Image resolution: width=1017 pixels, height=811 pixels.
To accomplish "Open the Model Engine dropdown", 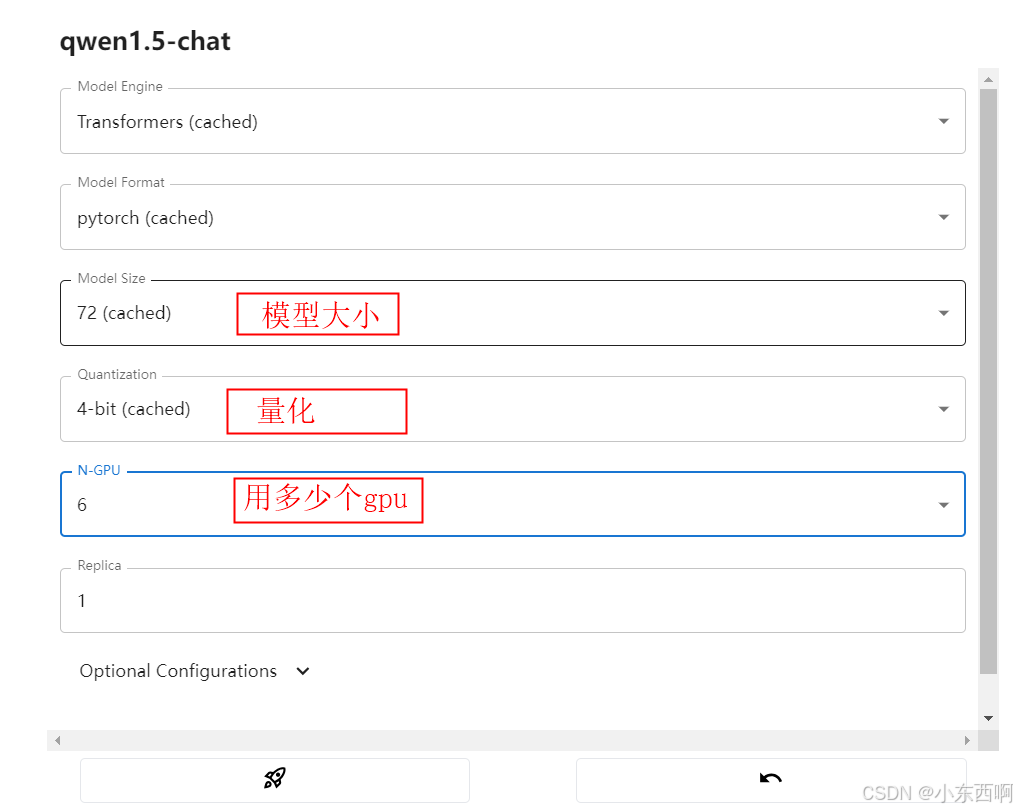I will point(512,121).
